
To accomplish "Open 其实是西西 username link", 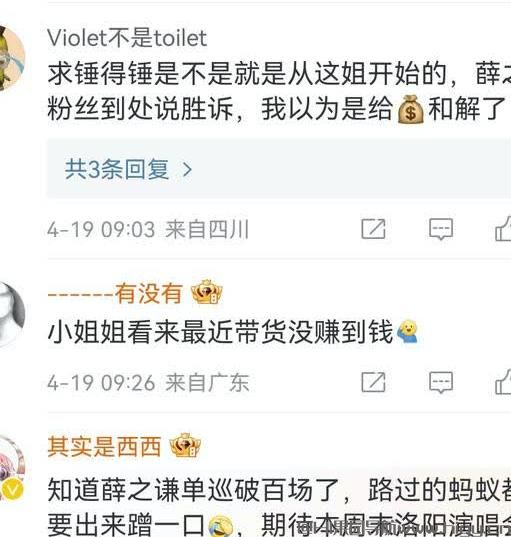I will (104, 447).
